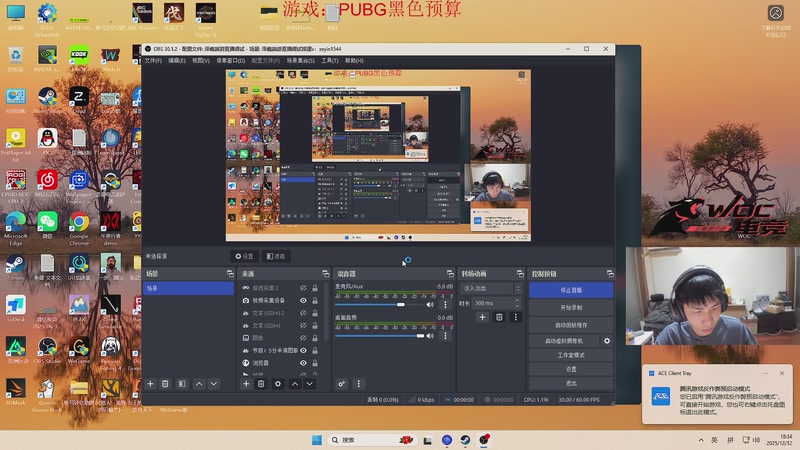
Task: Open the 淡入淡出 transition combo box
Action: (x=491, y=288)
